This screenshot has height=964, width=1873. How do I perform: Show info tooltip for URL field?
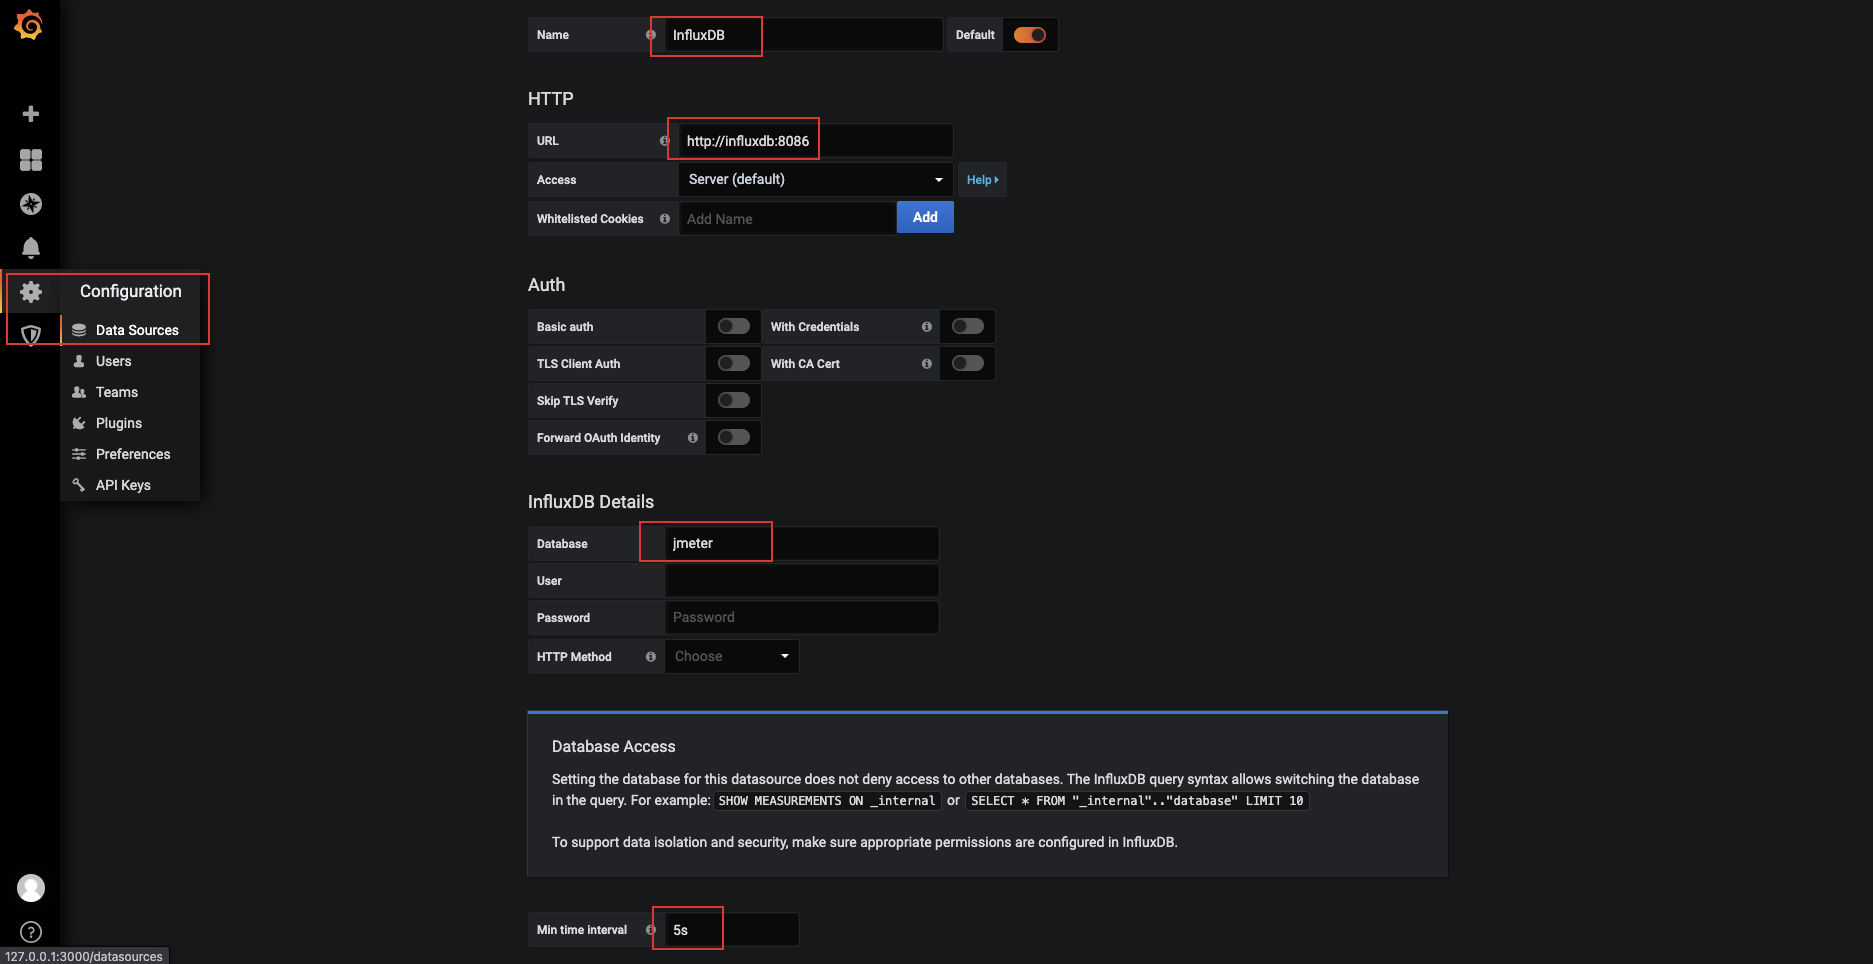coord(665,141)
